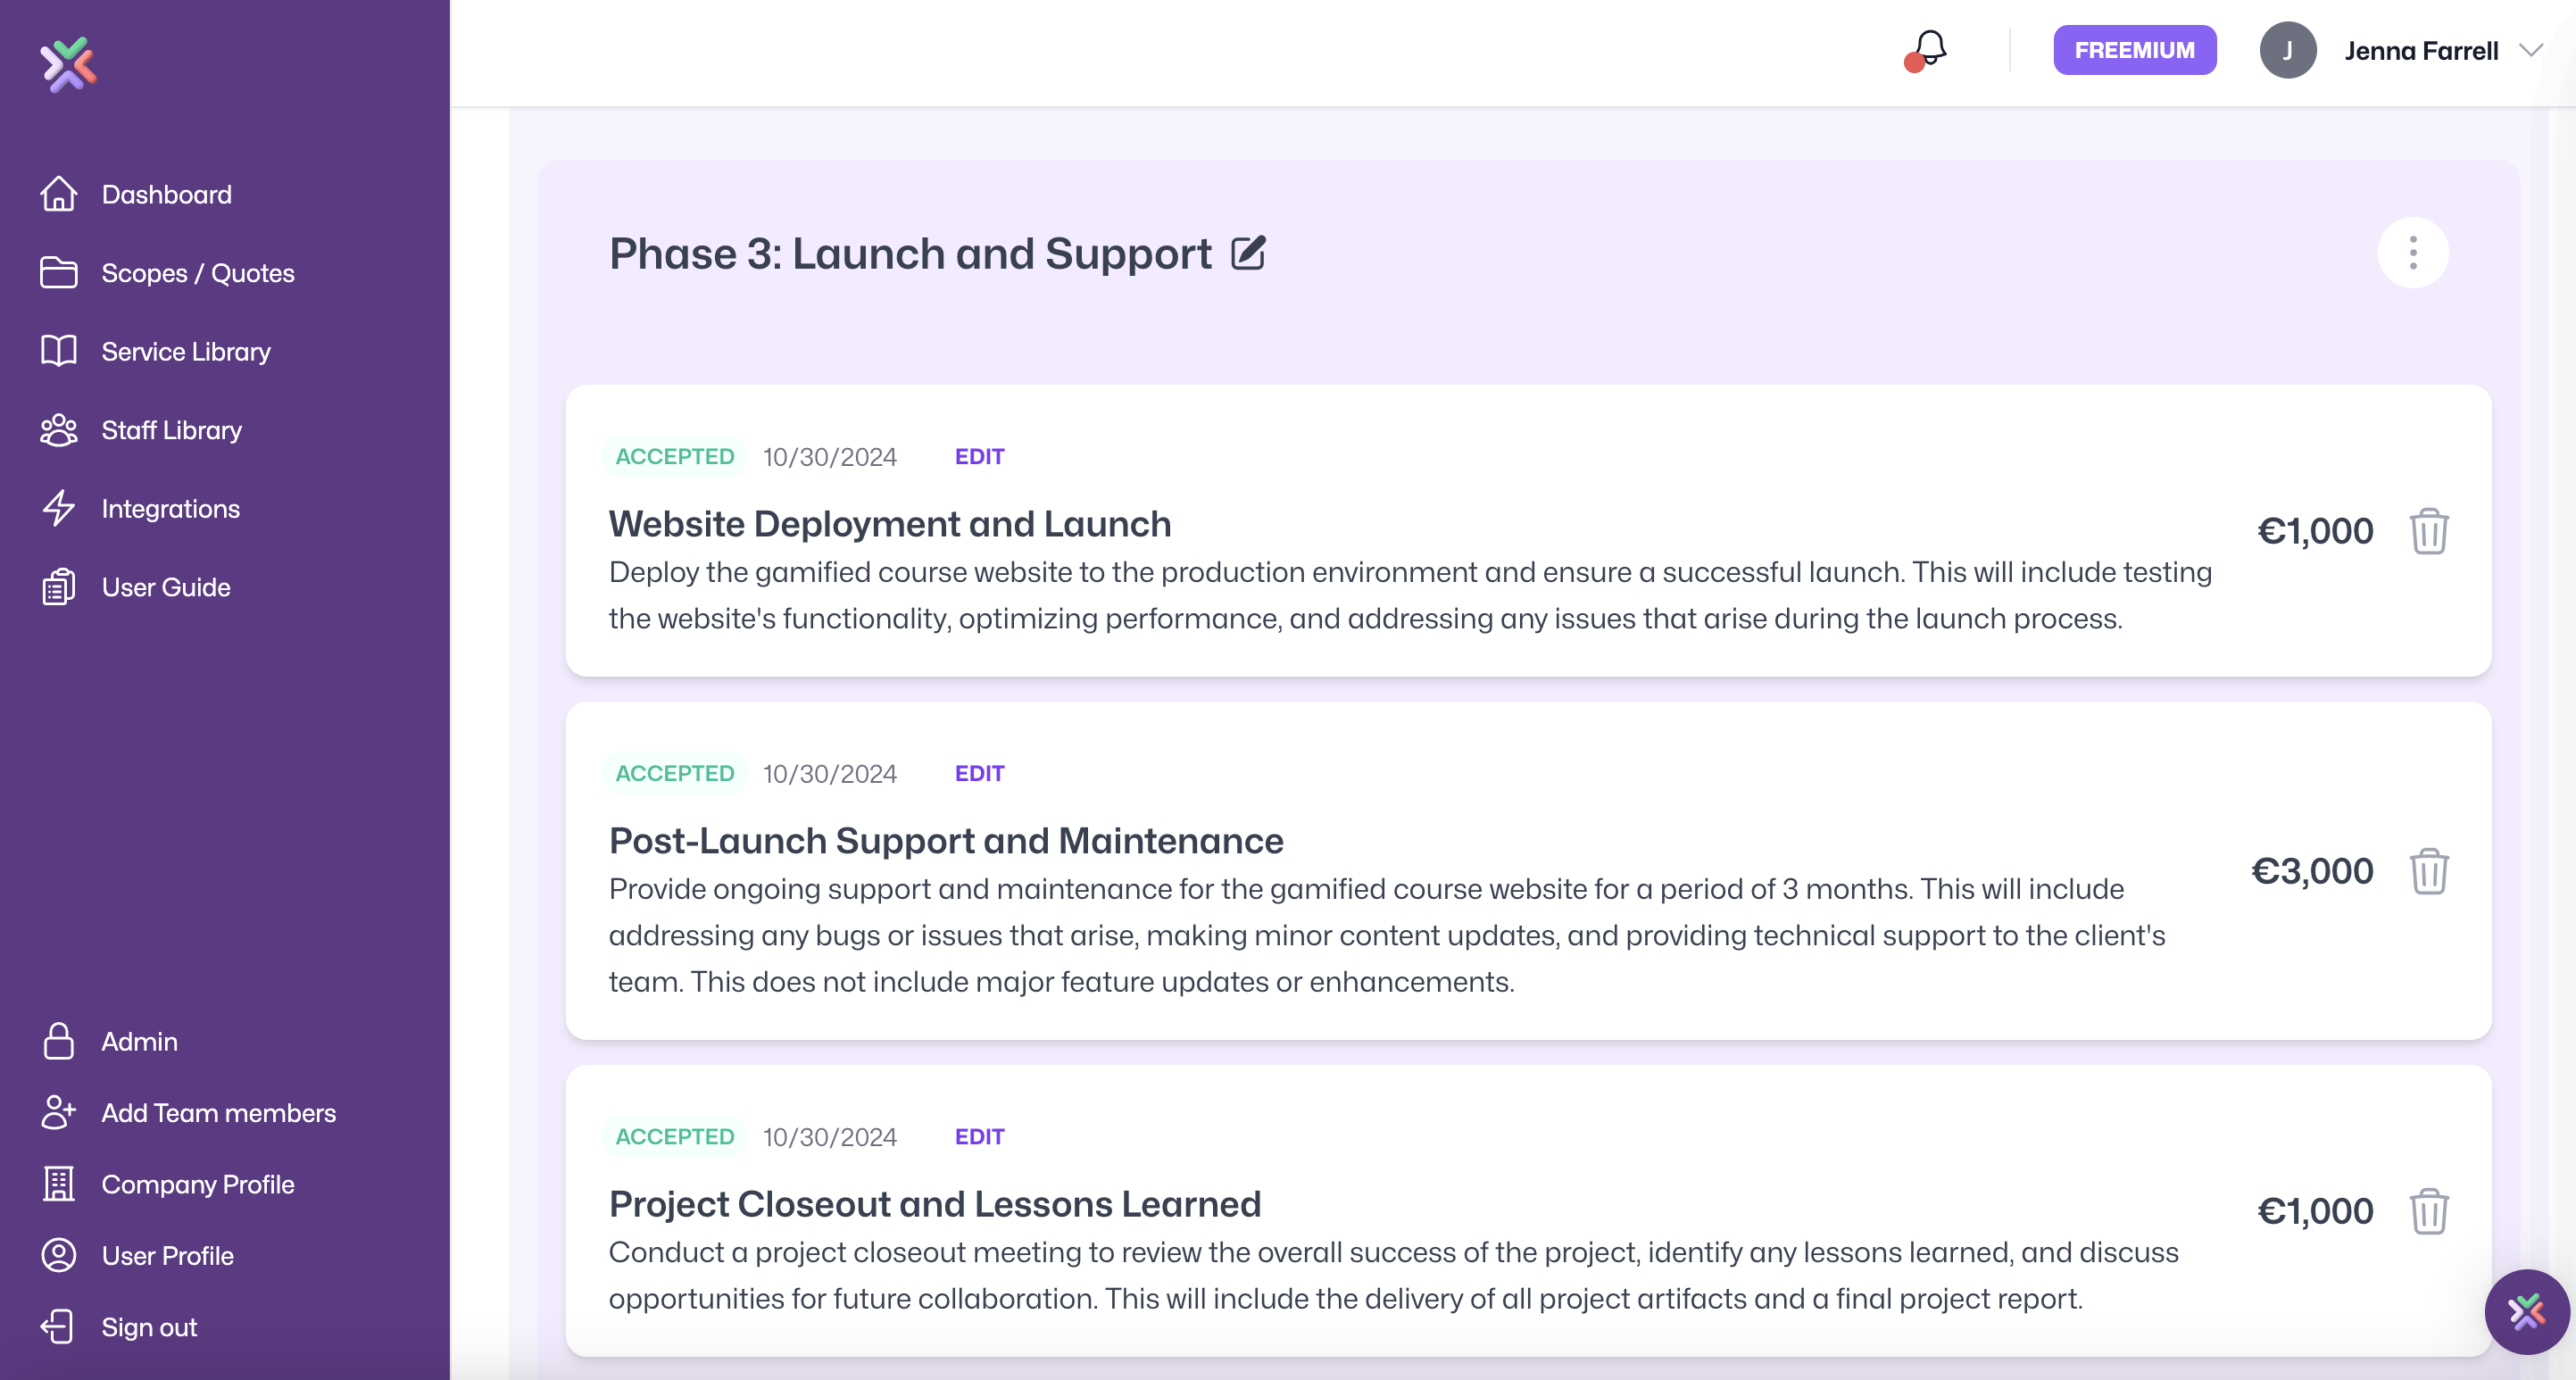Delete the Post-Launch Support and Maintenance item

pyautogui.click(x=2428, y=871)
